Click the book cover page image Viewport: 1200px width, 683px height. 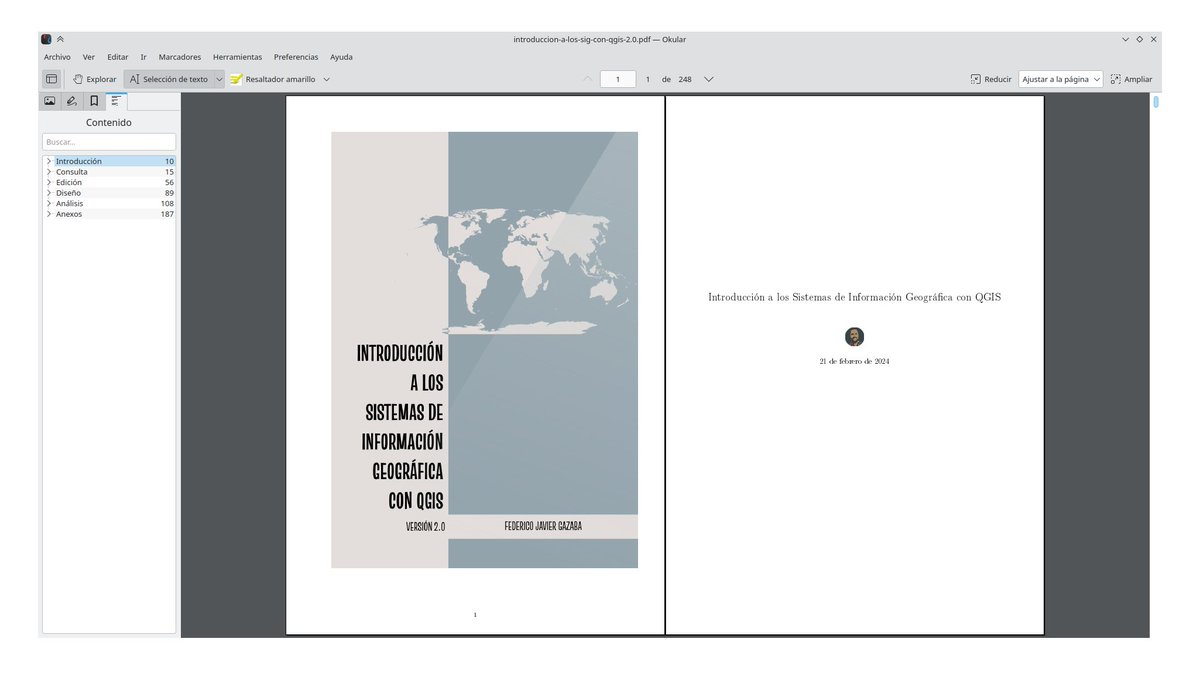pyautogui.click(x=485, y=350)
